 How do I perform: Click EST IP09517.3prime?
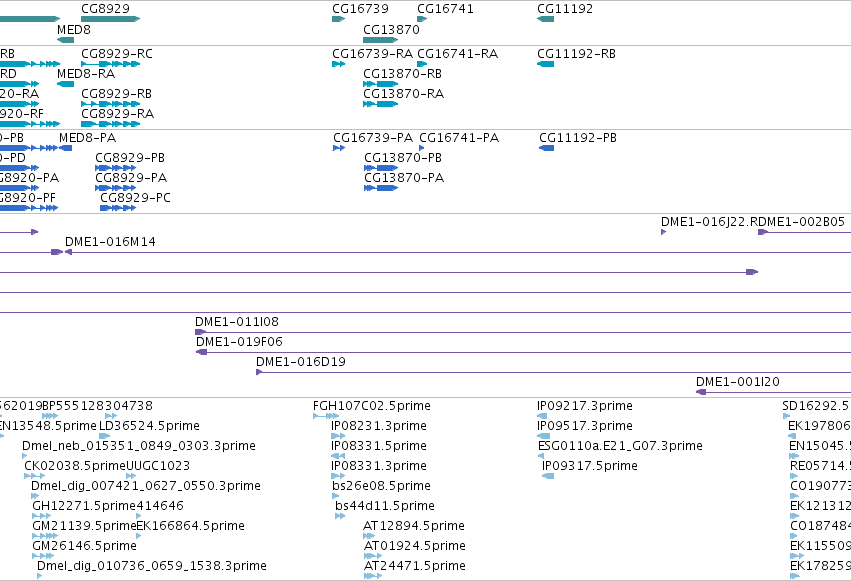(544, 436)
